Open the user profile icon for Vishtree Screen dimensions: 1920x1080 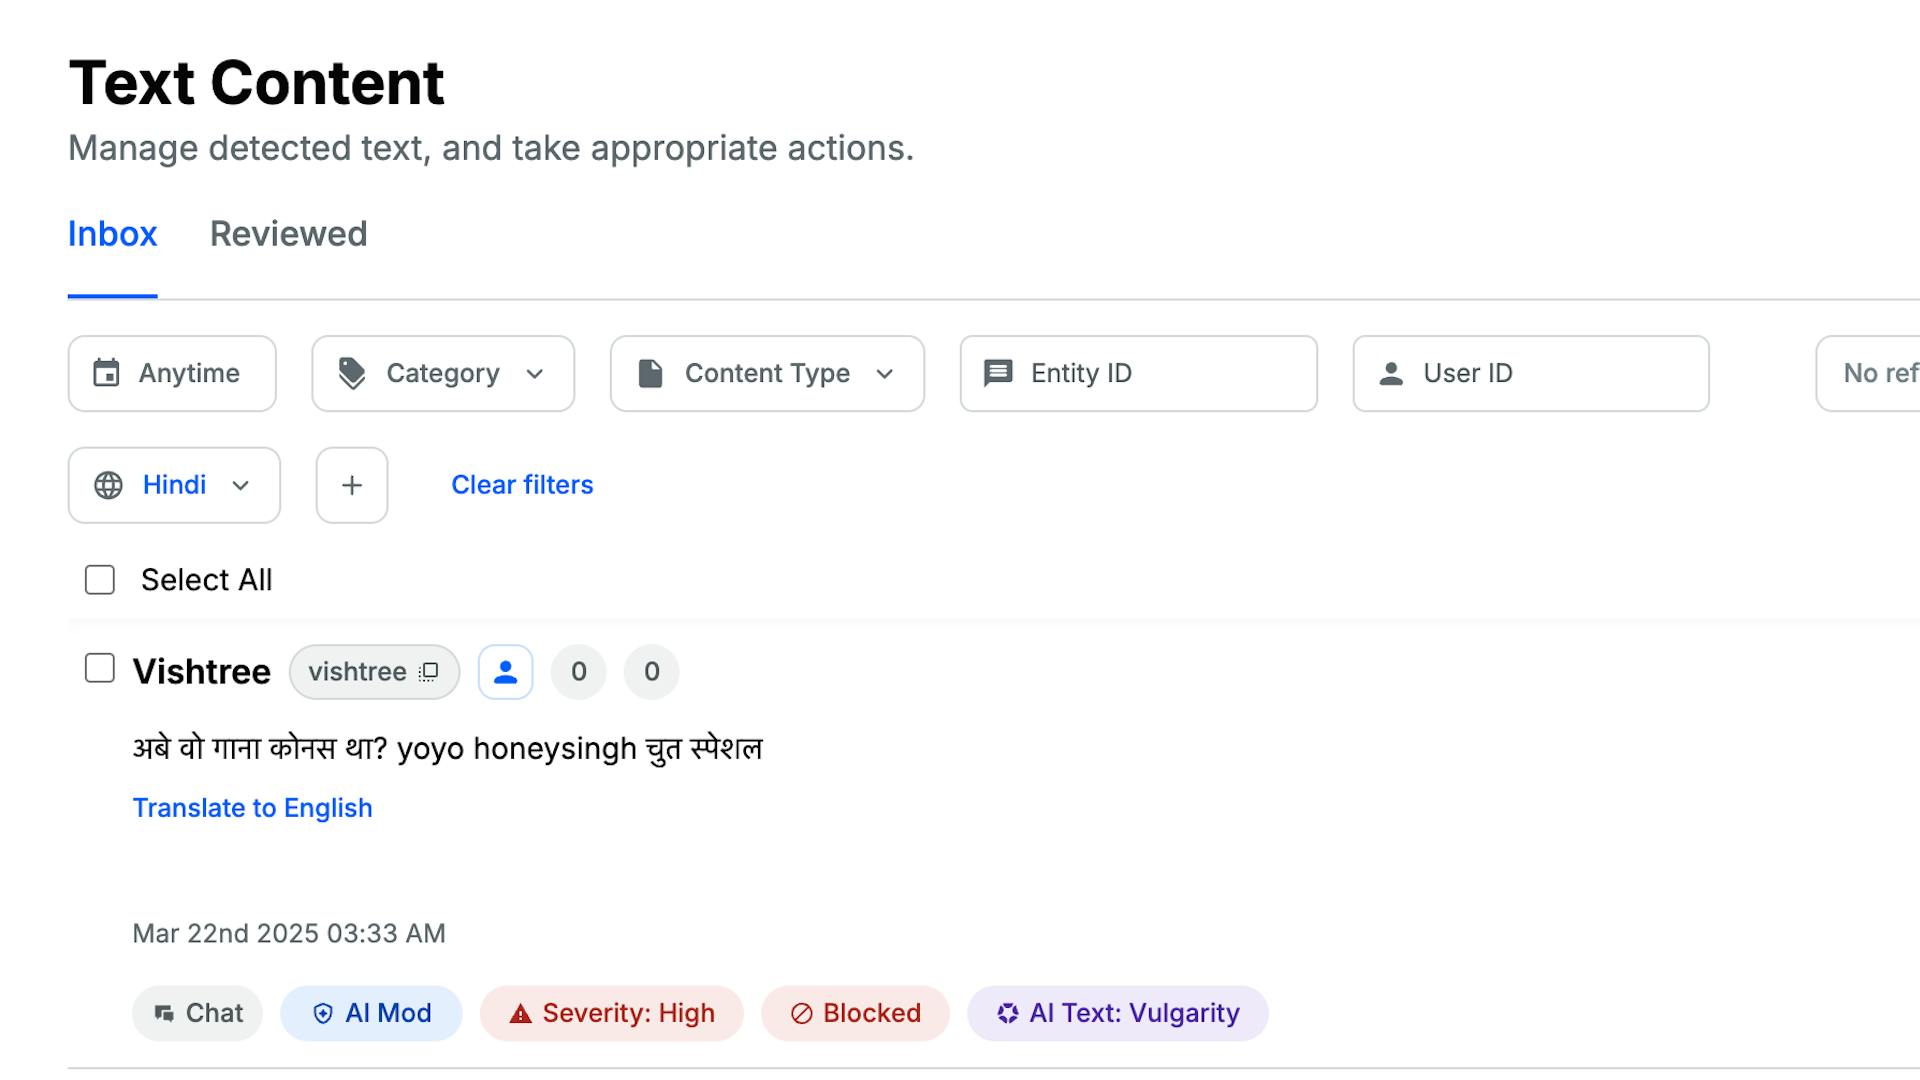tap(505, 672)
